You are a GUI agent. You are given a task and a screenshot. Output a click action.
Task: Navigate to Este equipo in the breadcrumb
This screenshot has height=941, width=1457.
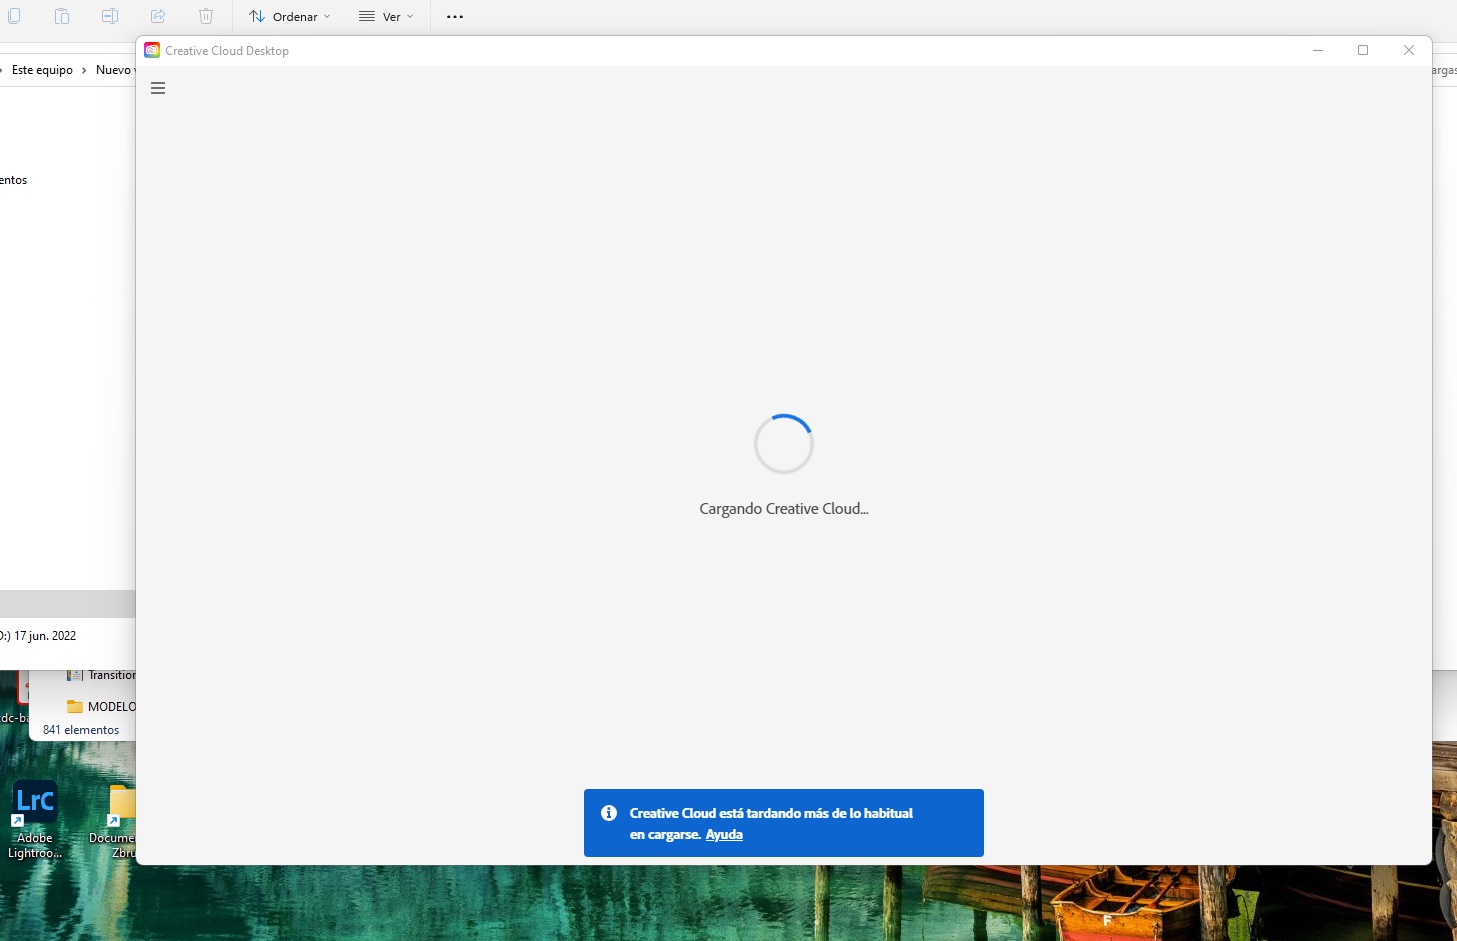point(40,69)
